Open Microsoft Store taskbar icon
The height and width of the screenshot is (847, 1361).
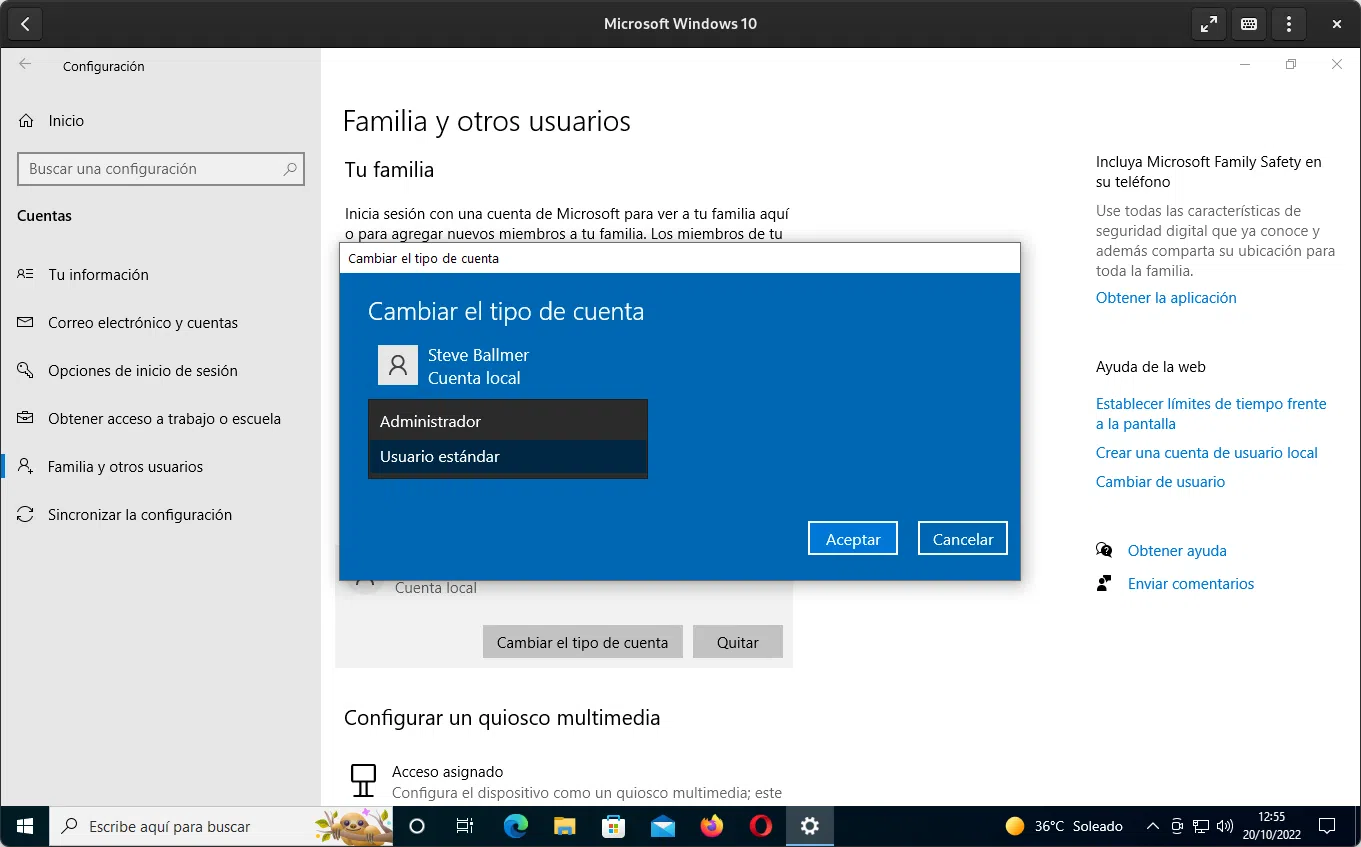click(x=613, y=826)
